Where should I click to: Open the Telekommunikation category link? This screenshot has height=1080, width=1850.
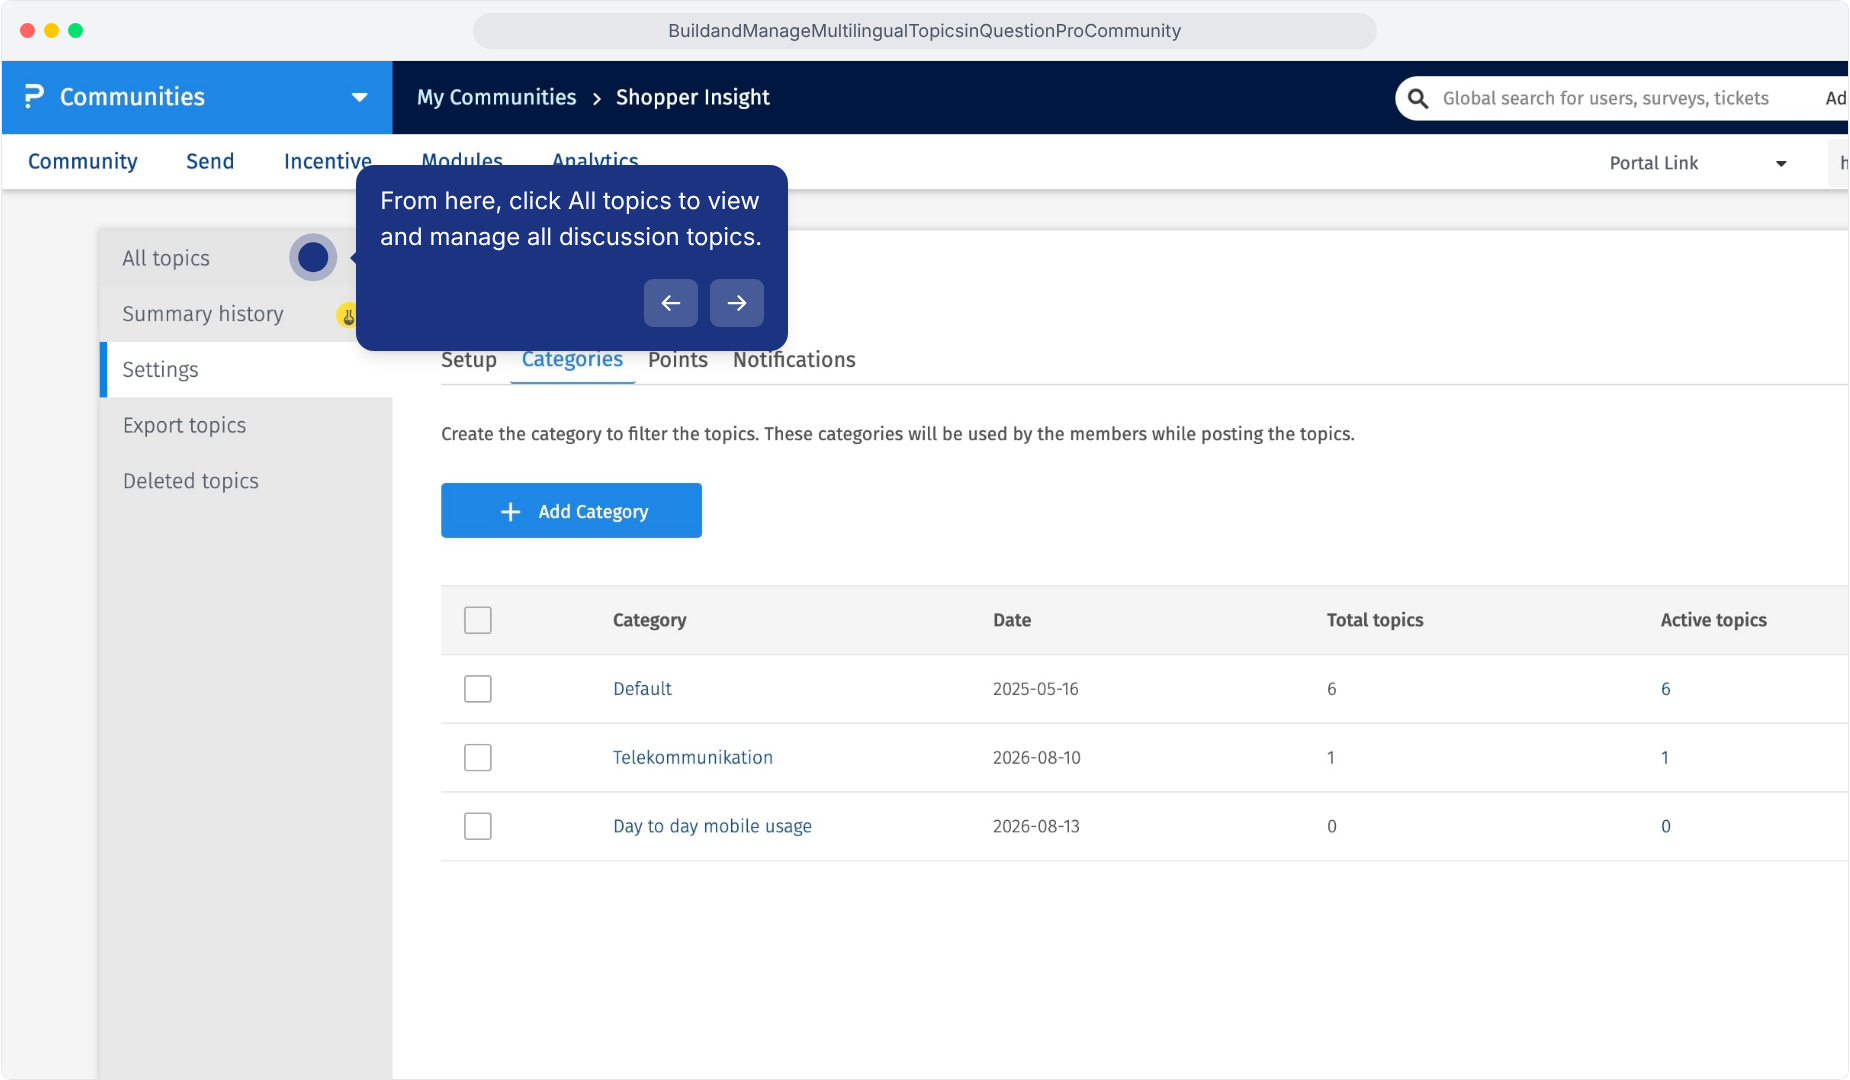(693, 757)
